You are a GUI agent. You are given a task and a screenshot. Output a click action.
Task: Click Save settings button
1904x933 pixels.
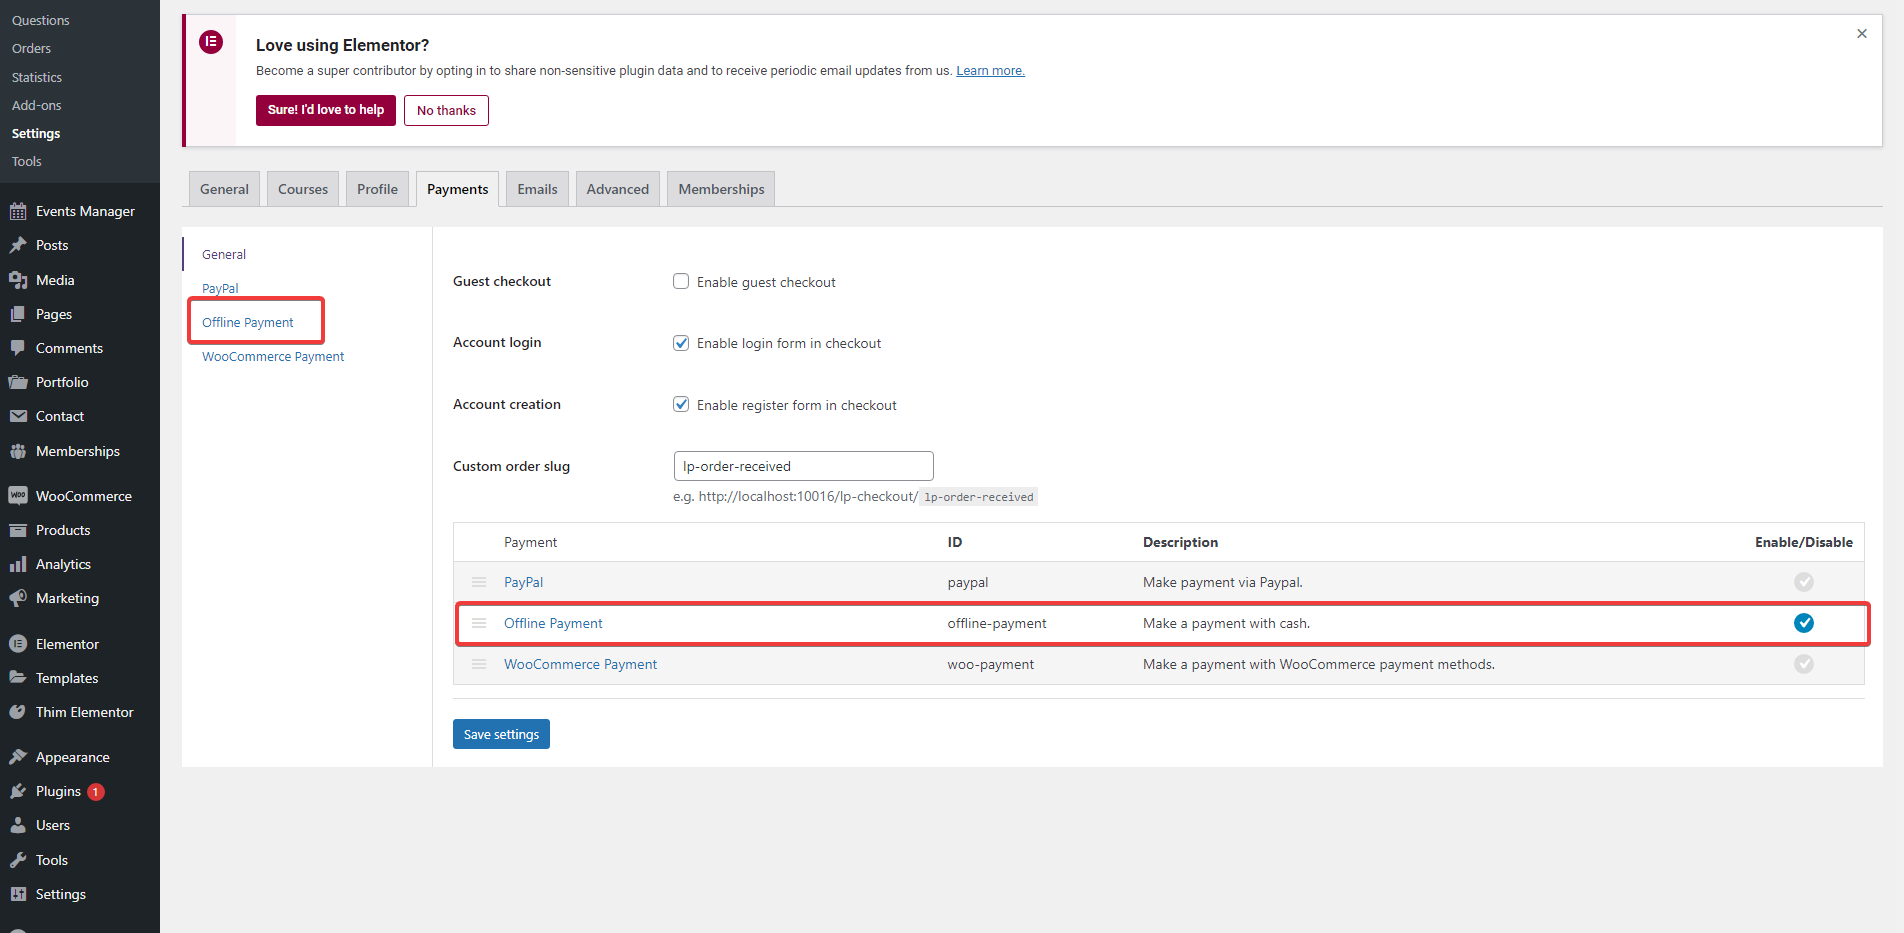501,734
